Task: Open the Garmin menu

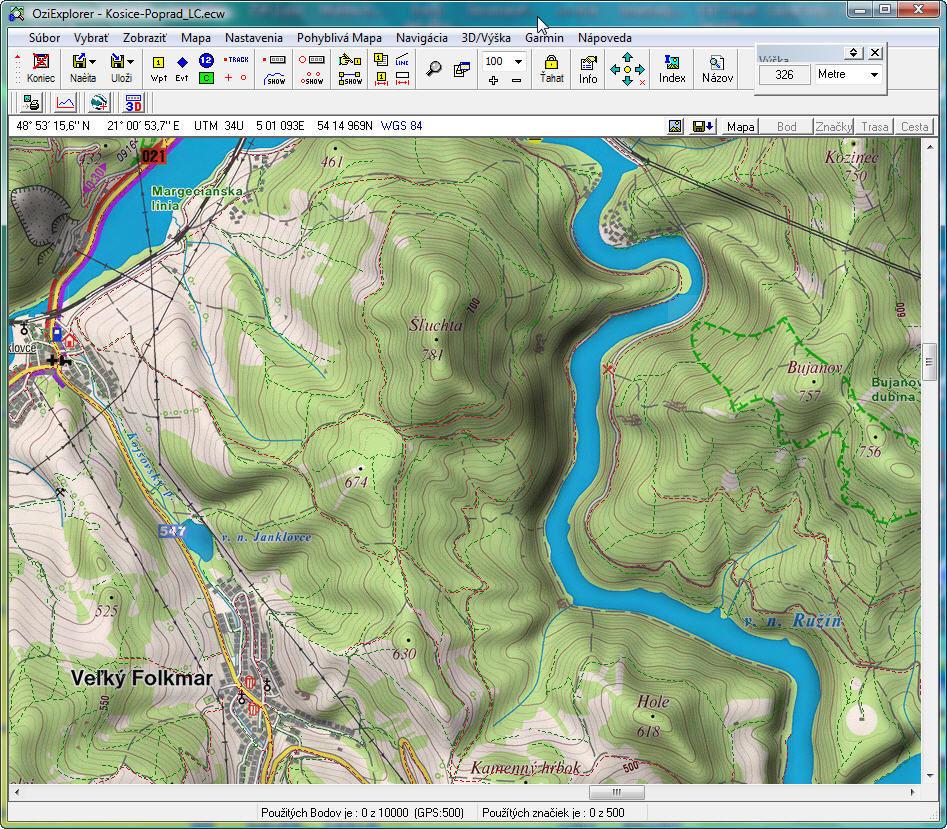Action: pos(544,38)
